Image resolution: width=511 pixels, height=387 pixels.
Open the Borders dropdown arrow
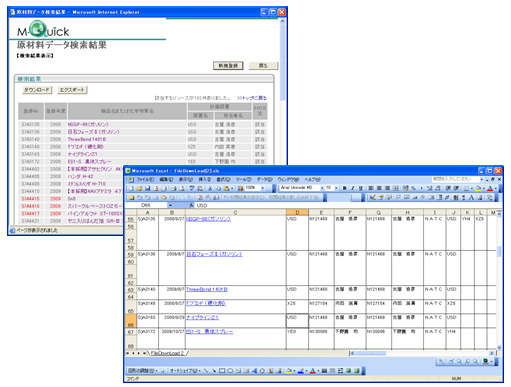click(x=472, y=188)
